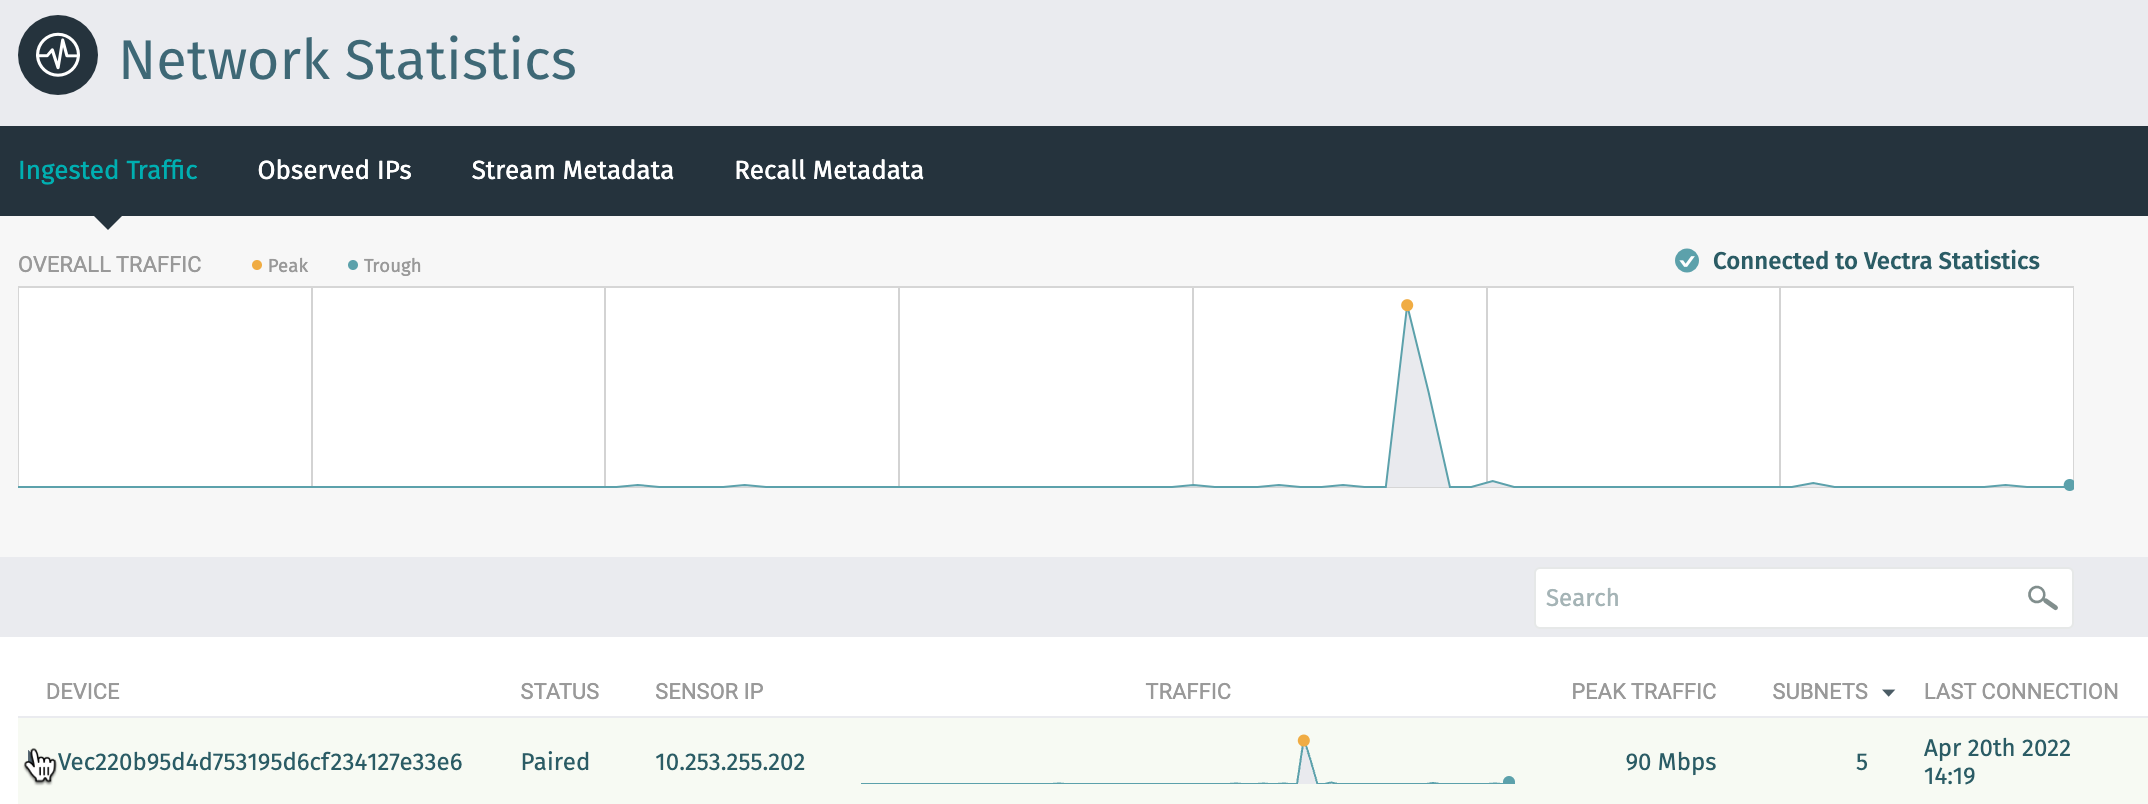Click the blue Trough legend dot

point(352,265)
